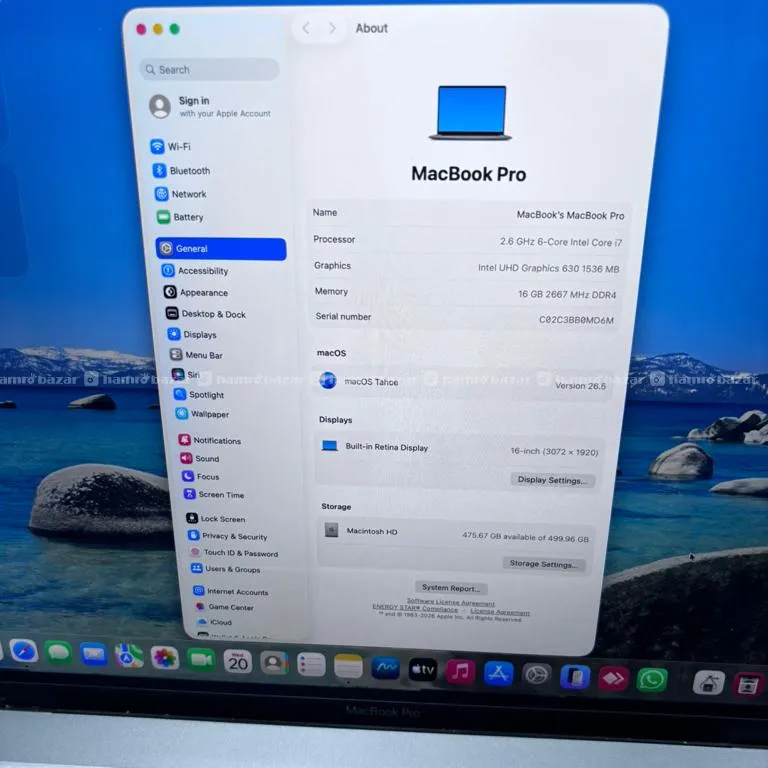
Task: Open Safari from the Dock
Action: point(24,651)
